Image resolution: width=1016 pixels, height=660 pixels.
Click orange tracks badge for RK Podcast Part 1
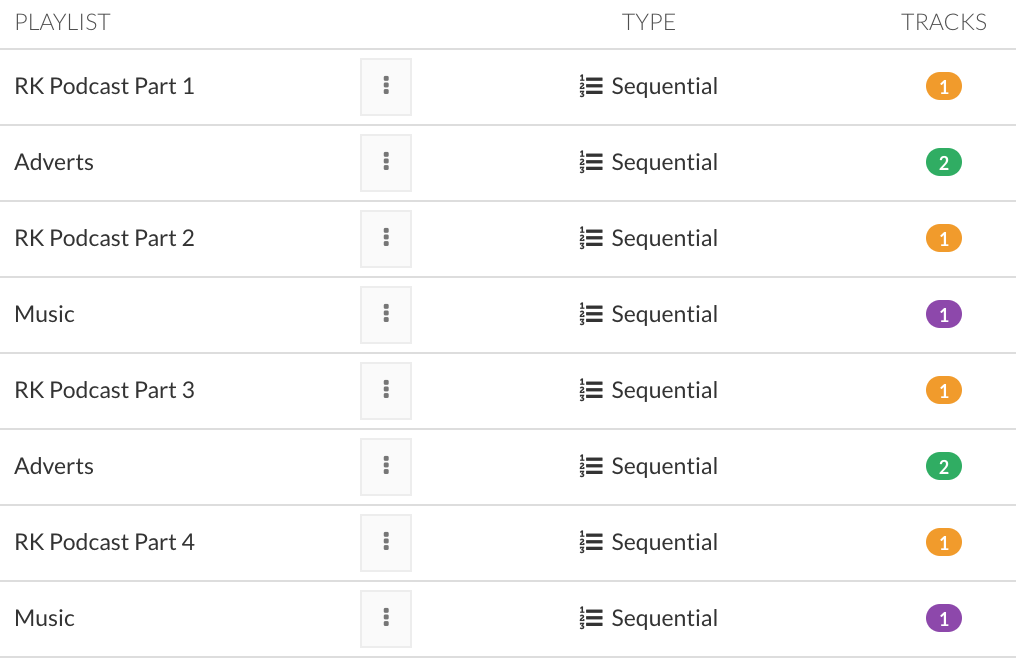[943, 87]
